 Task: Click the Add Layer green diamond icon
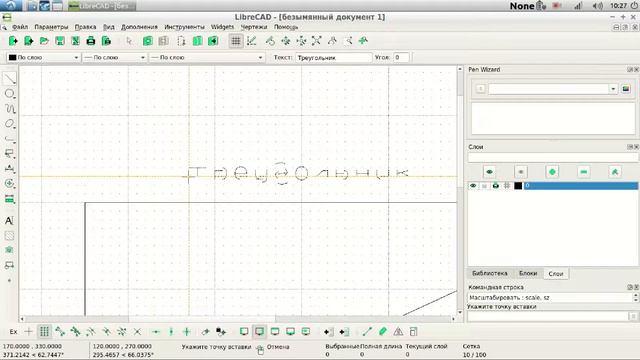point(552,172)
